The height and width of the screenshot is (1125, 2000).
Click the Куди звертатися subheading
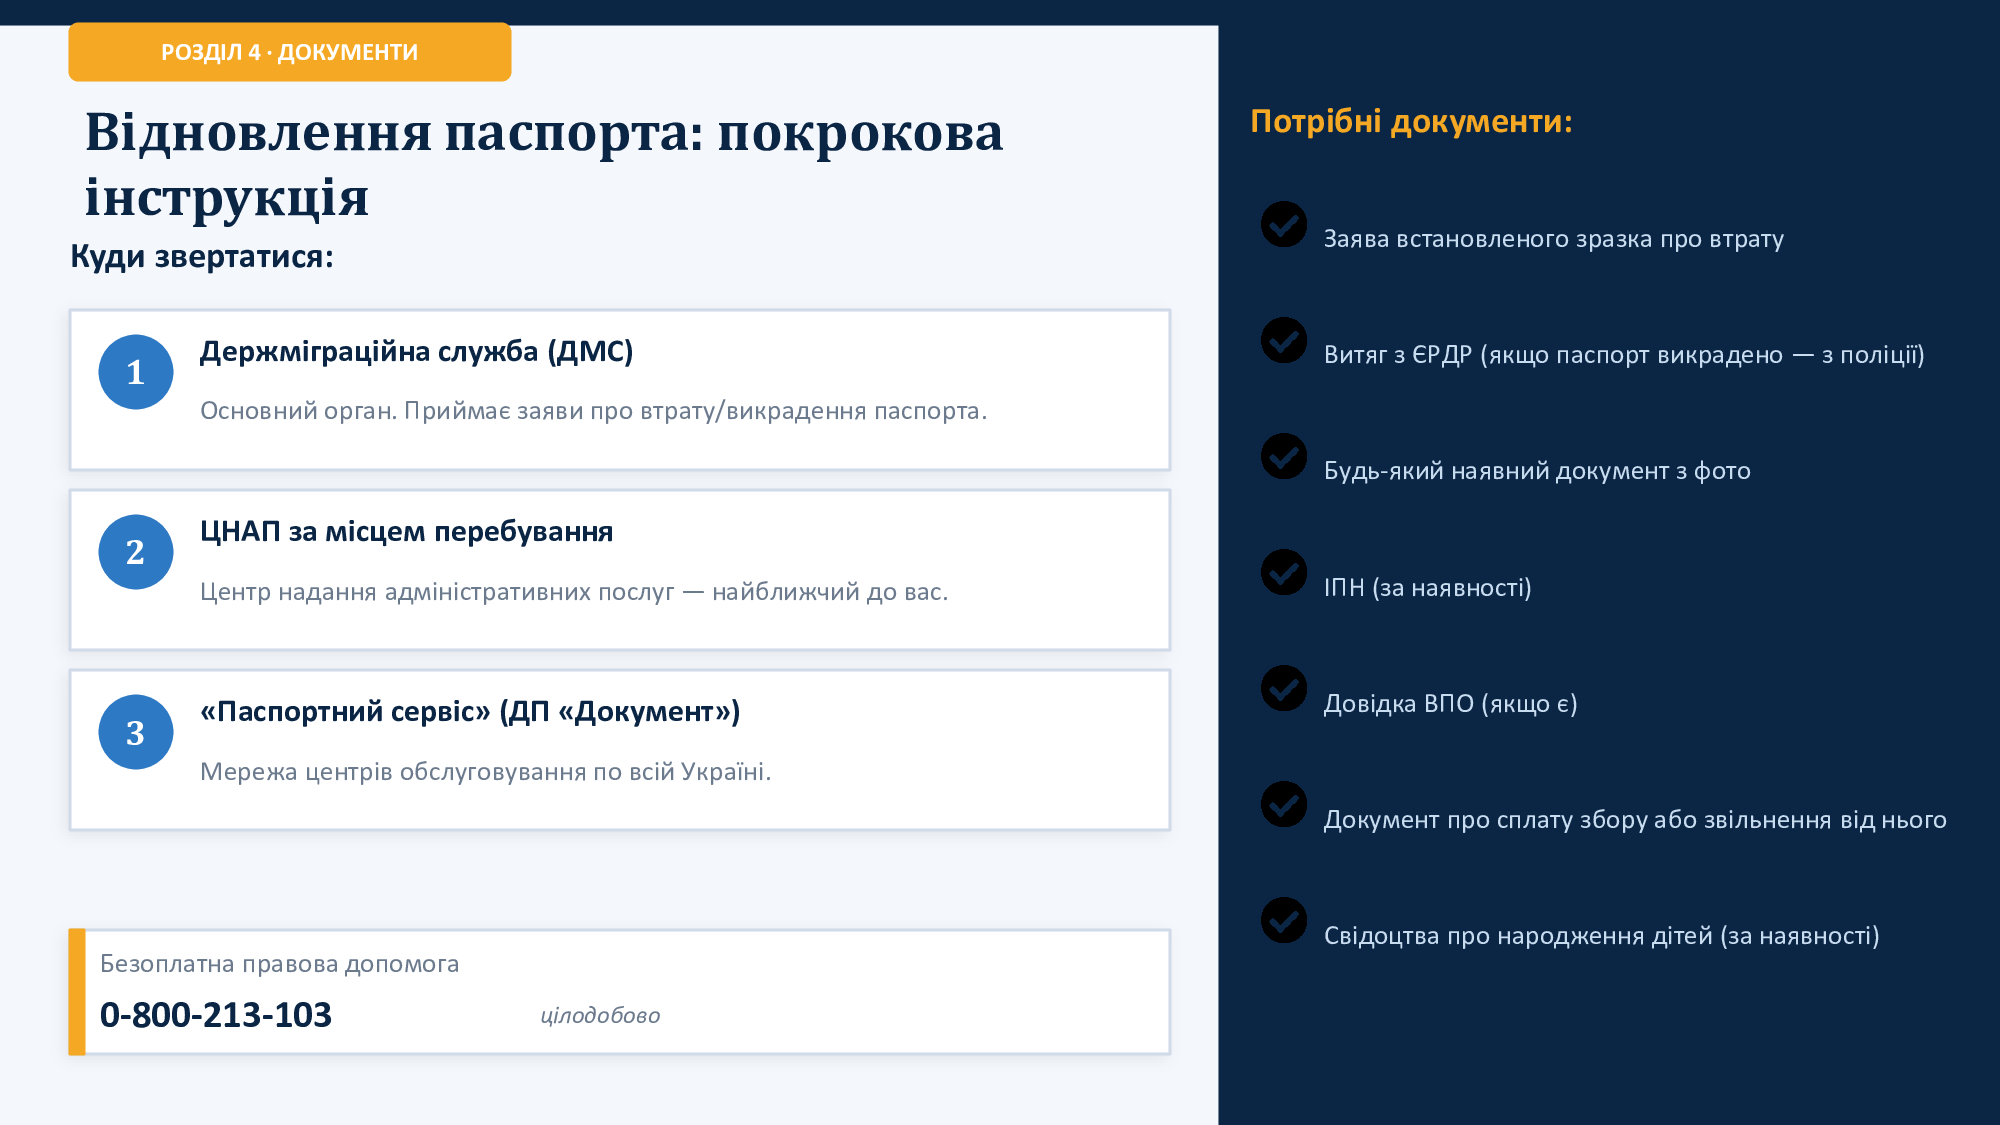click(202, 257)
